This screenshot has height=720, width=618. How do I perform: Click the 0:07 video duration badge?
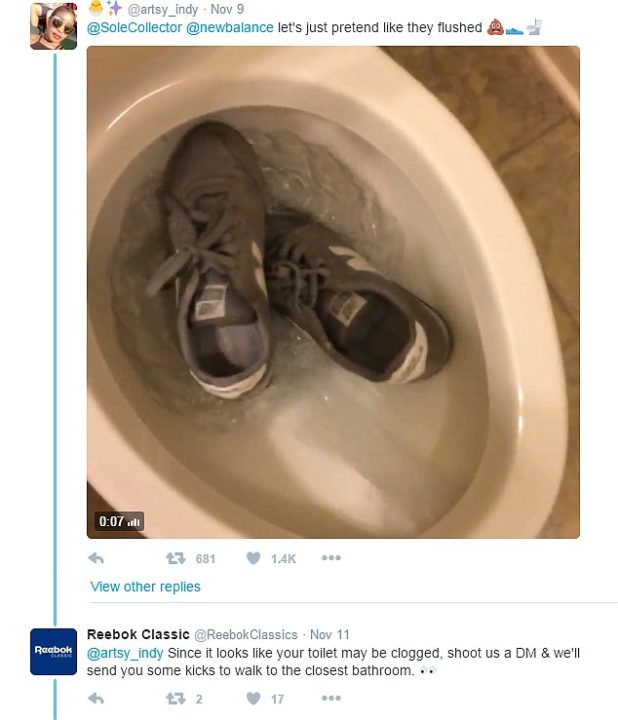(119, 522)
